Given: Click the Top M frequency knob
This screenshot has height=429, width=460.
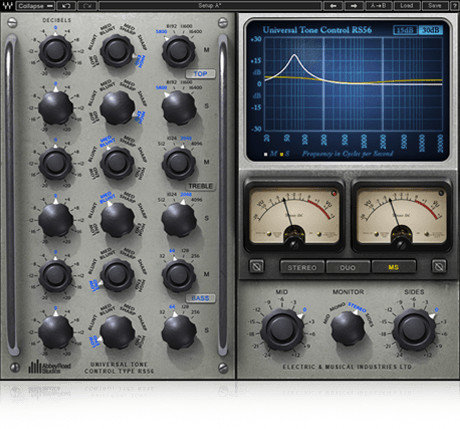Looking at the screenshot, I should point(179,51).
